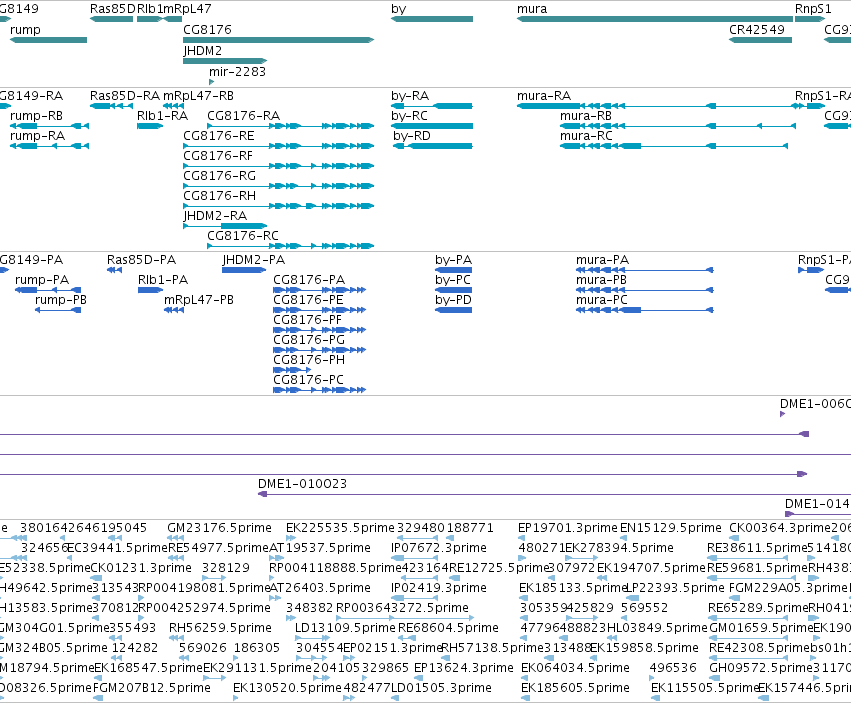Open the CG8176-PA protein label

pyautogui.click(x=309, y=280)
